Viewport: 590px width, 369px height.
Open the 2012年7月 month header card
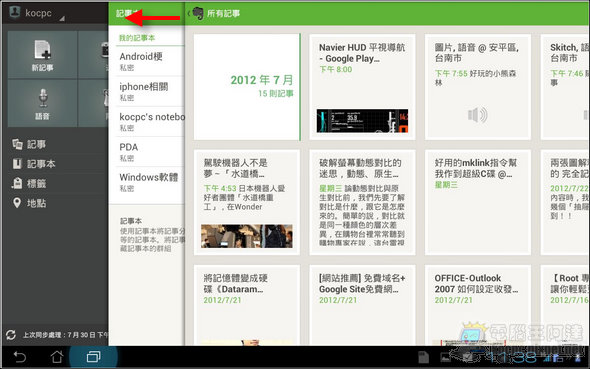247,87
